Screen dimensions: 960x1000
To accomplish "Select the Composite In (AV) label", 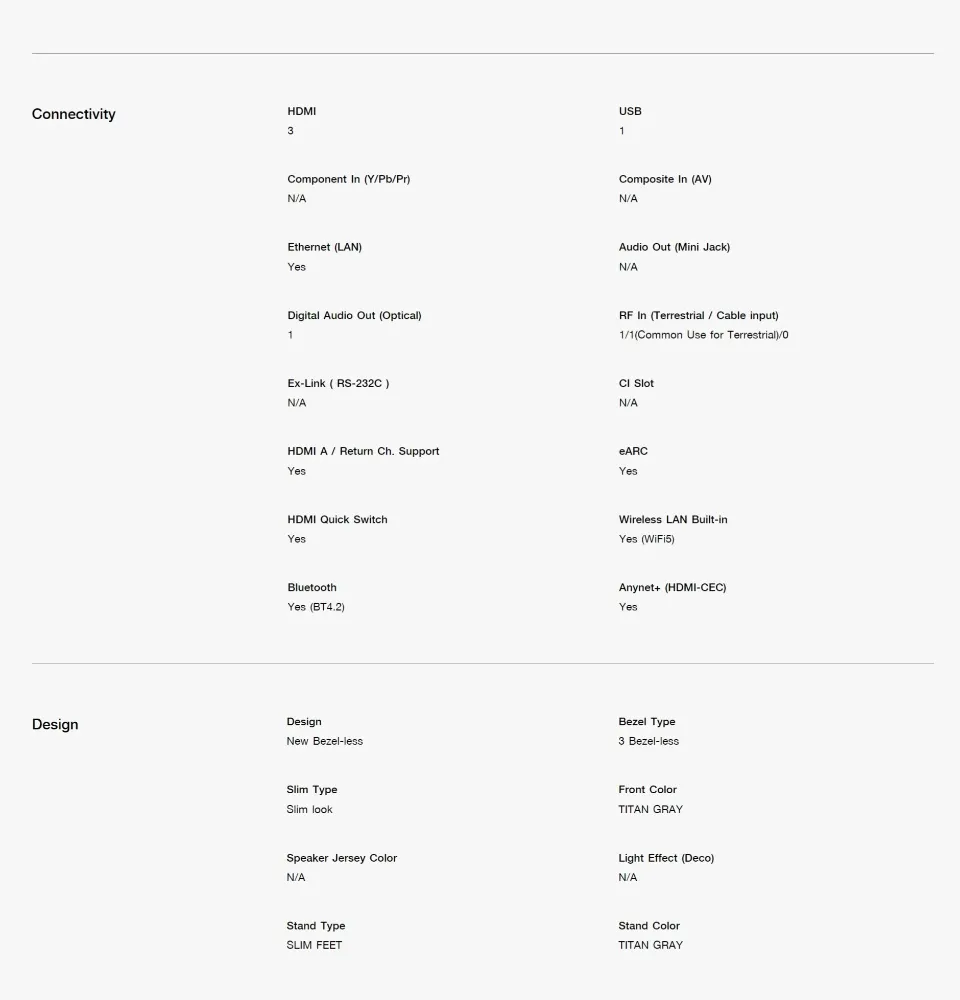I will [x=665, y=179].
